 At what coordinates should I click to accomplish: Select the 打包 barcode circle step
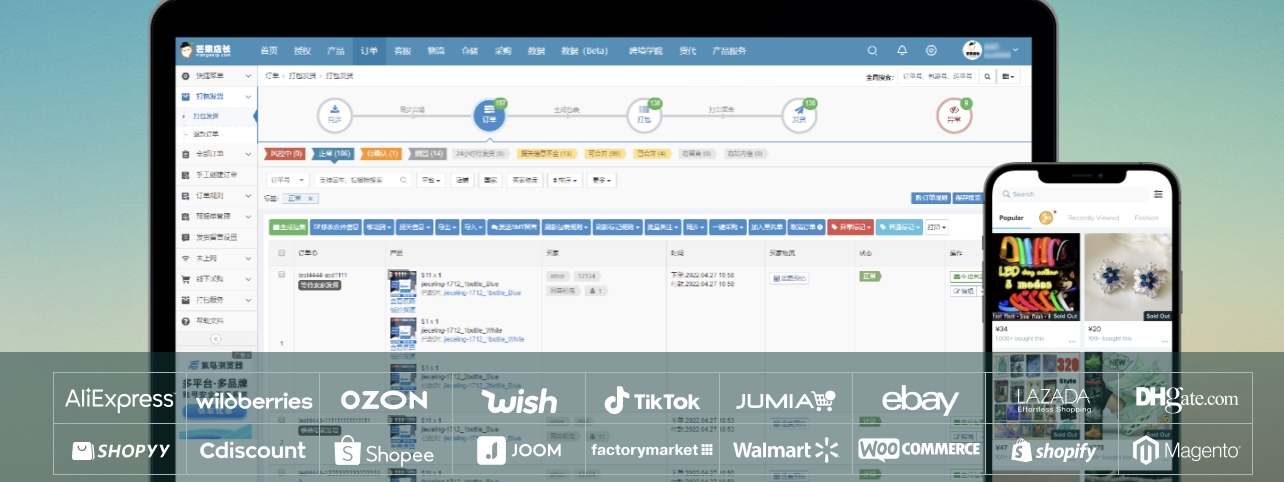click(x=643, y=115)
